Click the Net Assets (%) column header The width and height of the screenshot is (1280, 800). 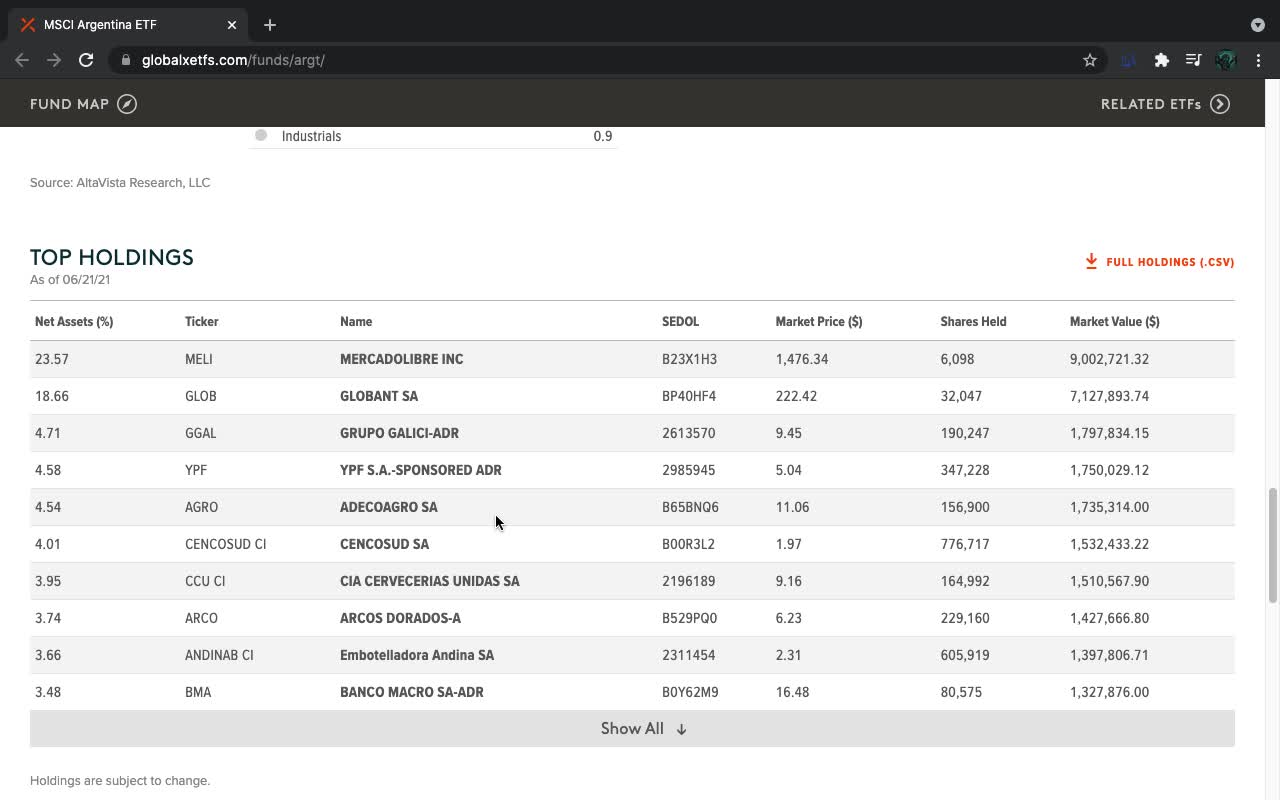74,322
